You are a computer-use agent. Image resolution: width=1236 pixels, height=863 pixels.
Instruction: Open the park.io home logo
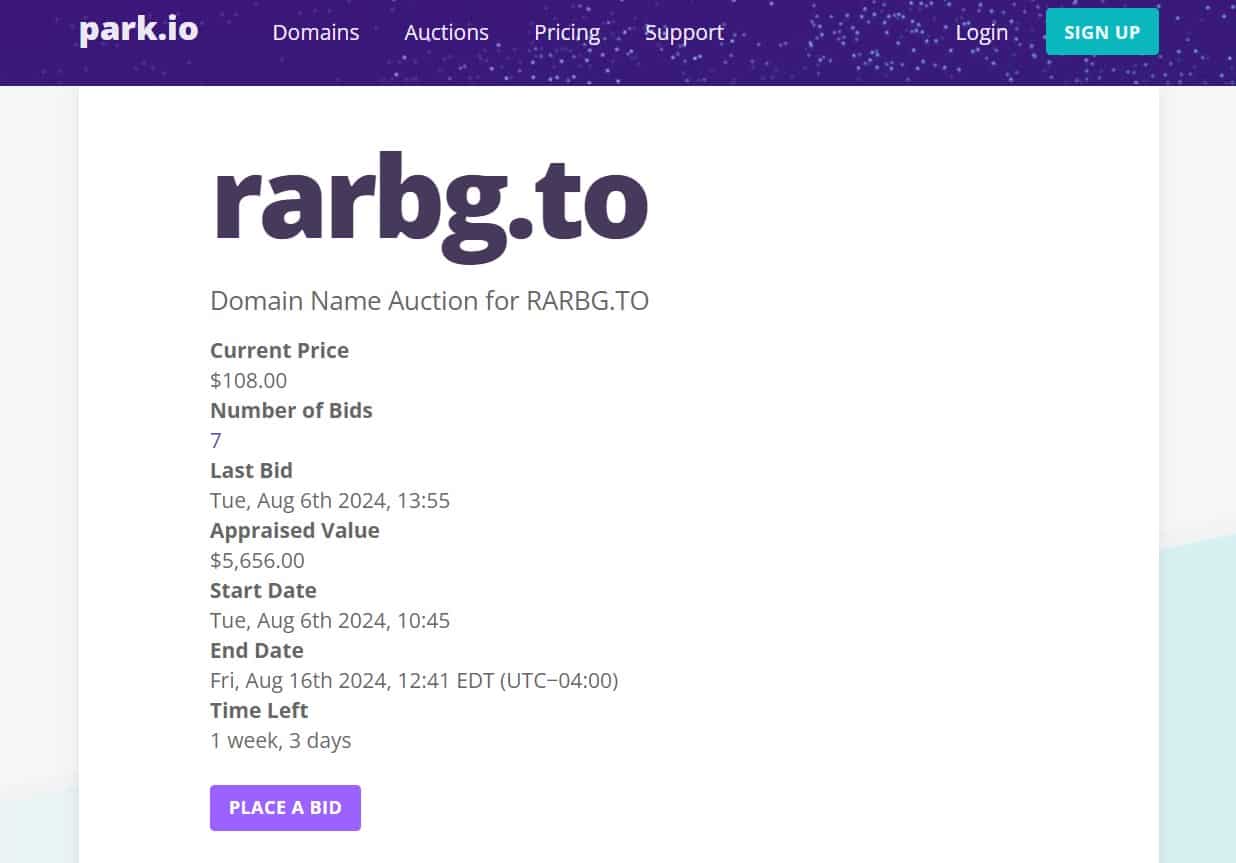[x=139, y=30]
